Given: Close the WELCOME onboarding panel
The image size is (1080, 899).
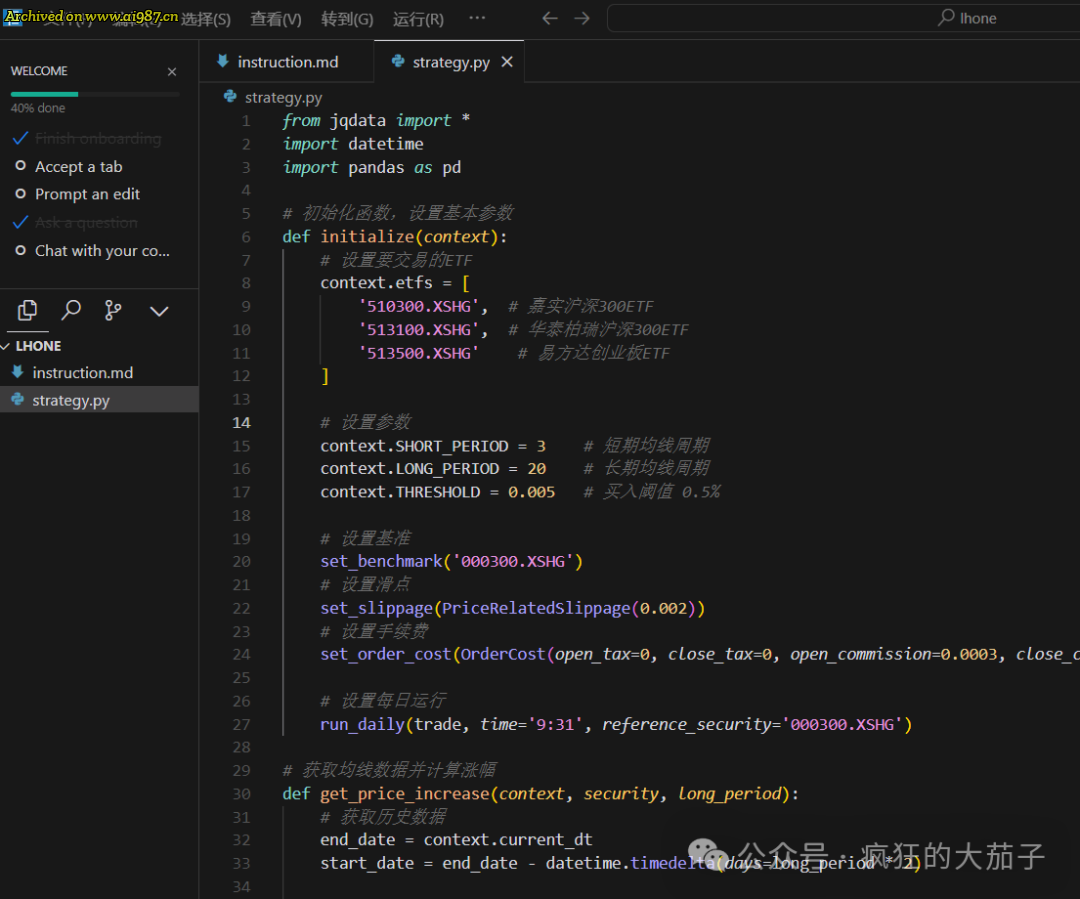Looking at the screenshot, I should 172,72.
